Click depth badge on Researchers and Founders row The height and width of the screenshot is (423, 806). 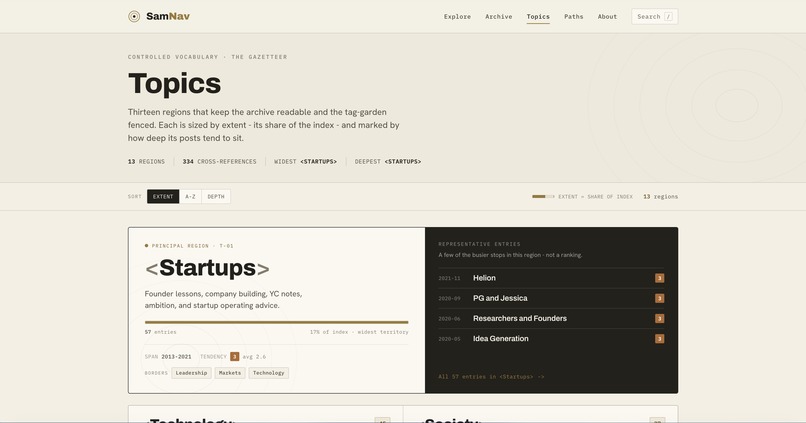click(x=660, y=318)
